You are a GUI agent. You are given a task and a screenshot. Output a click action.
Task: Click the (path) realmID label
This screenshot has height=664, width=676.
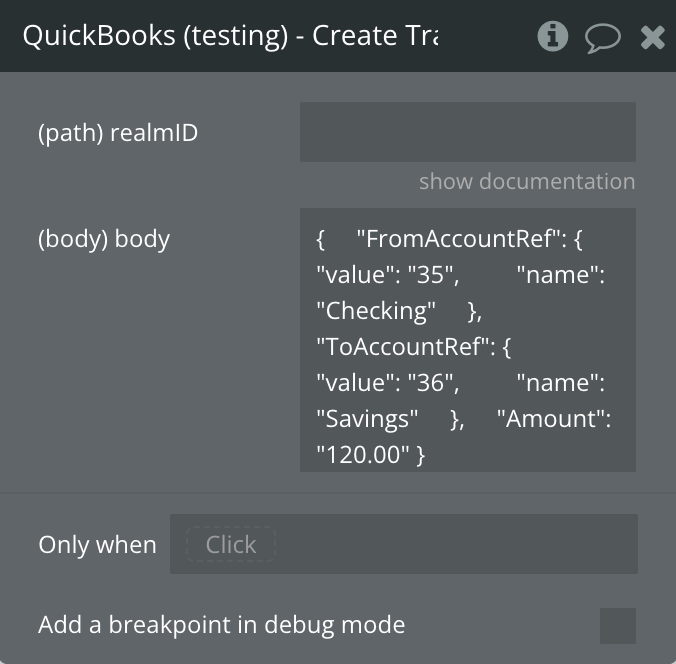point(118,132)
